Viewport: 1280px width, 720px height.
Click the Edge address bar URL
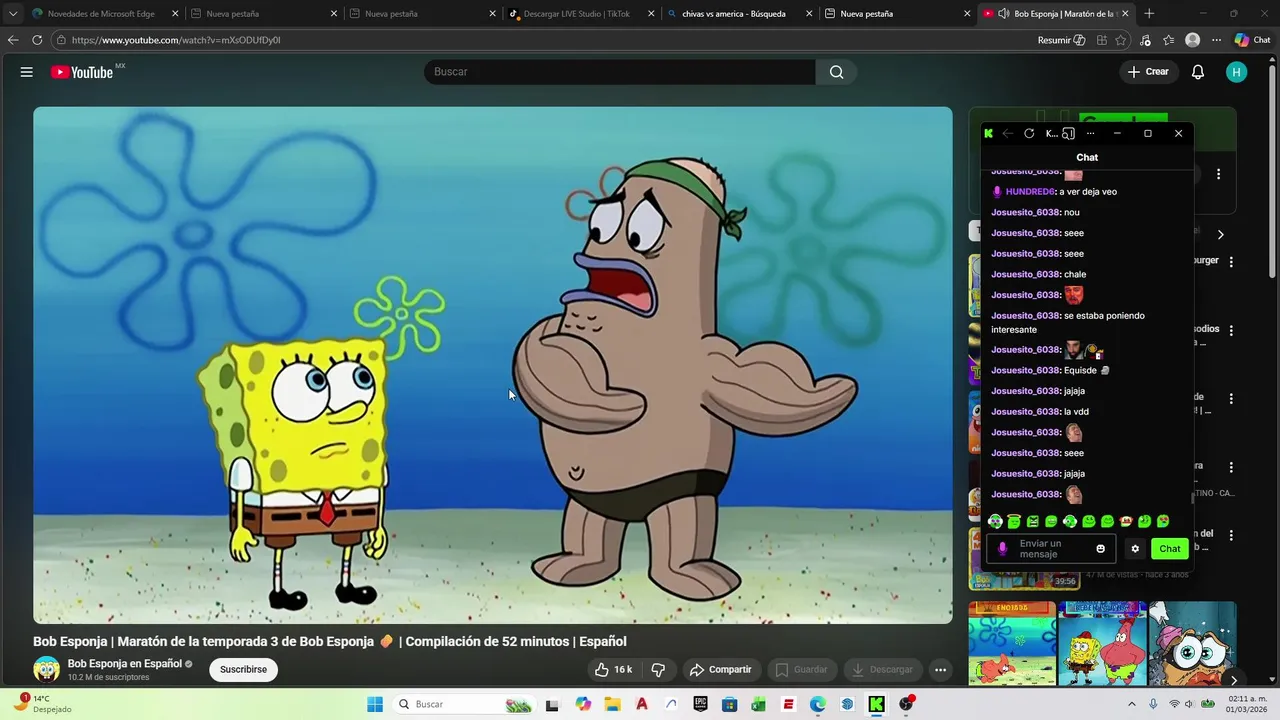pos(176,40)
